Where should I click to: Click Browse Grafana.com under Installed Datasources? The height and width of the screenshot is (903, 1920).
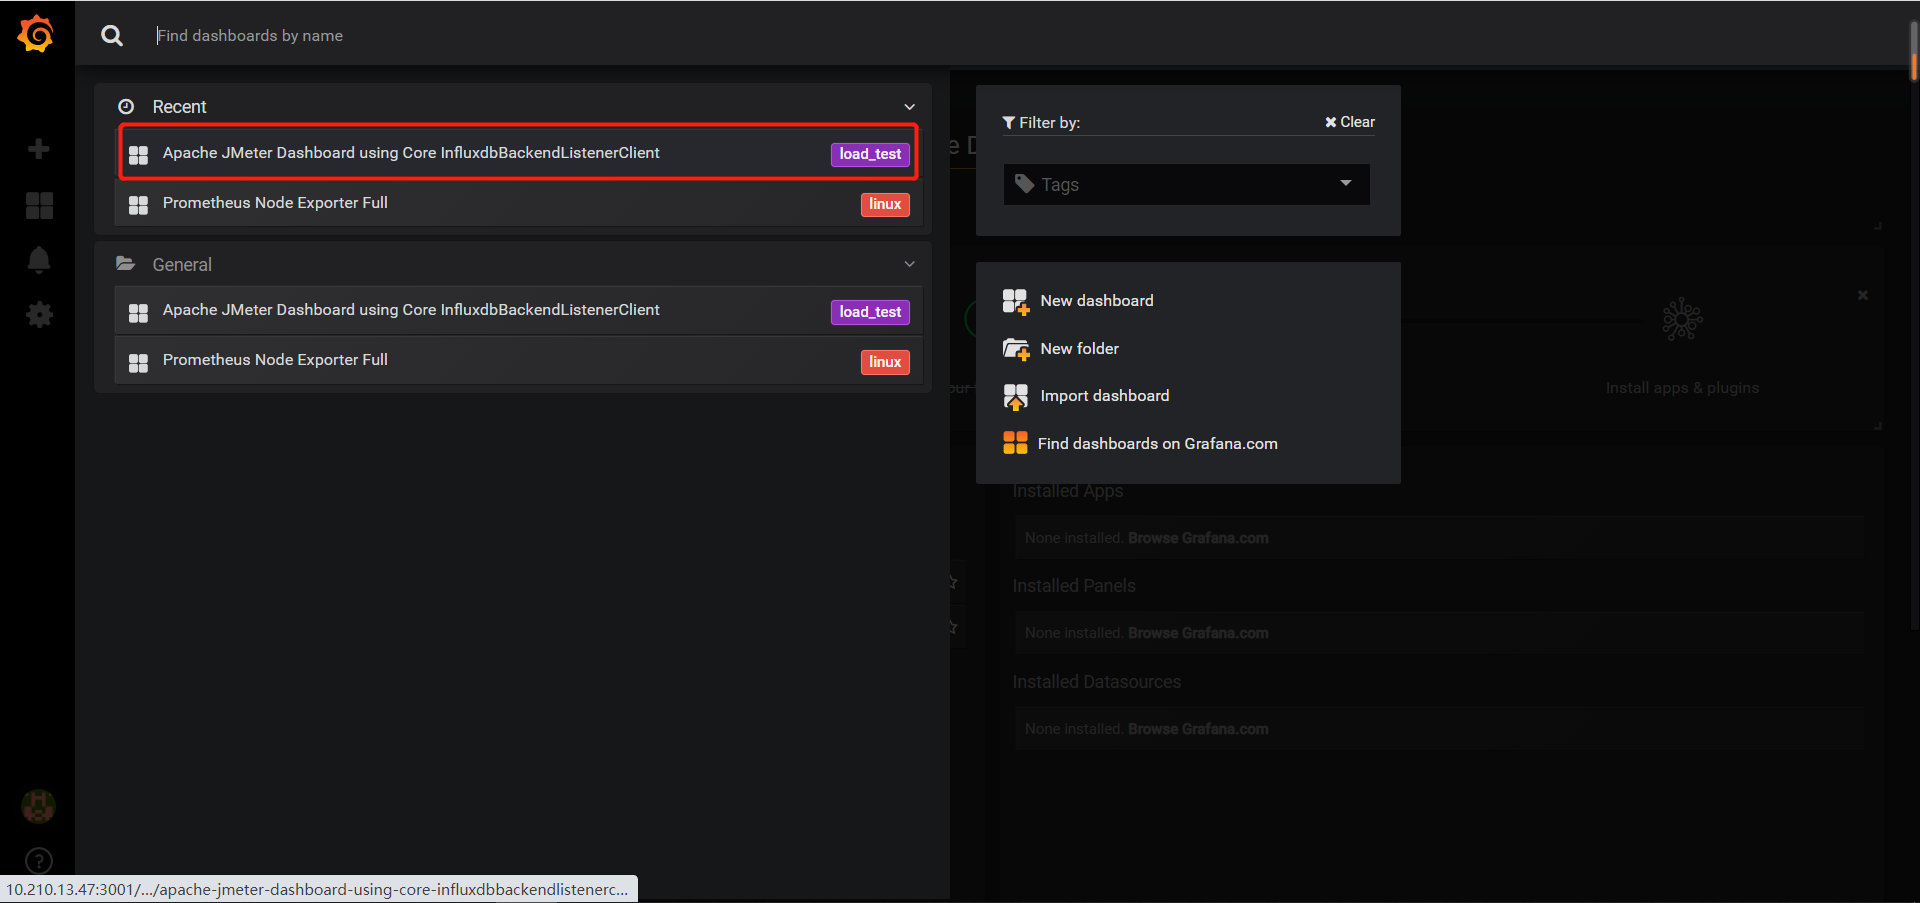point(1198,729)
